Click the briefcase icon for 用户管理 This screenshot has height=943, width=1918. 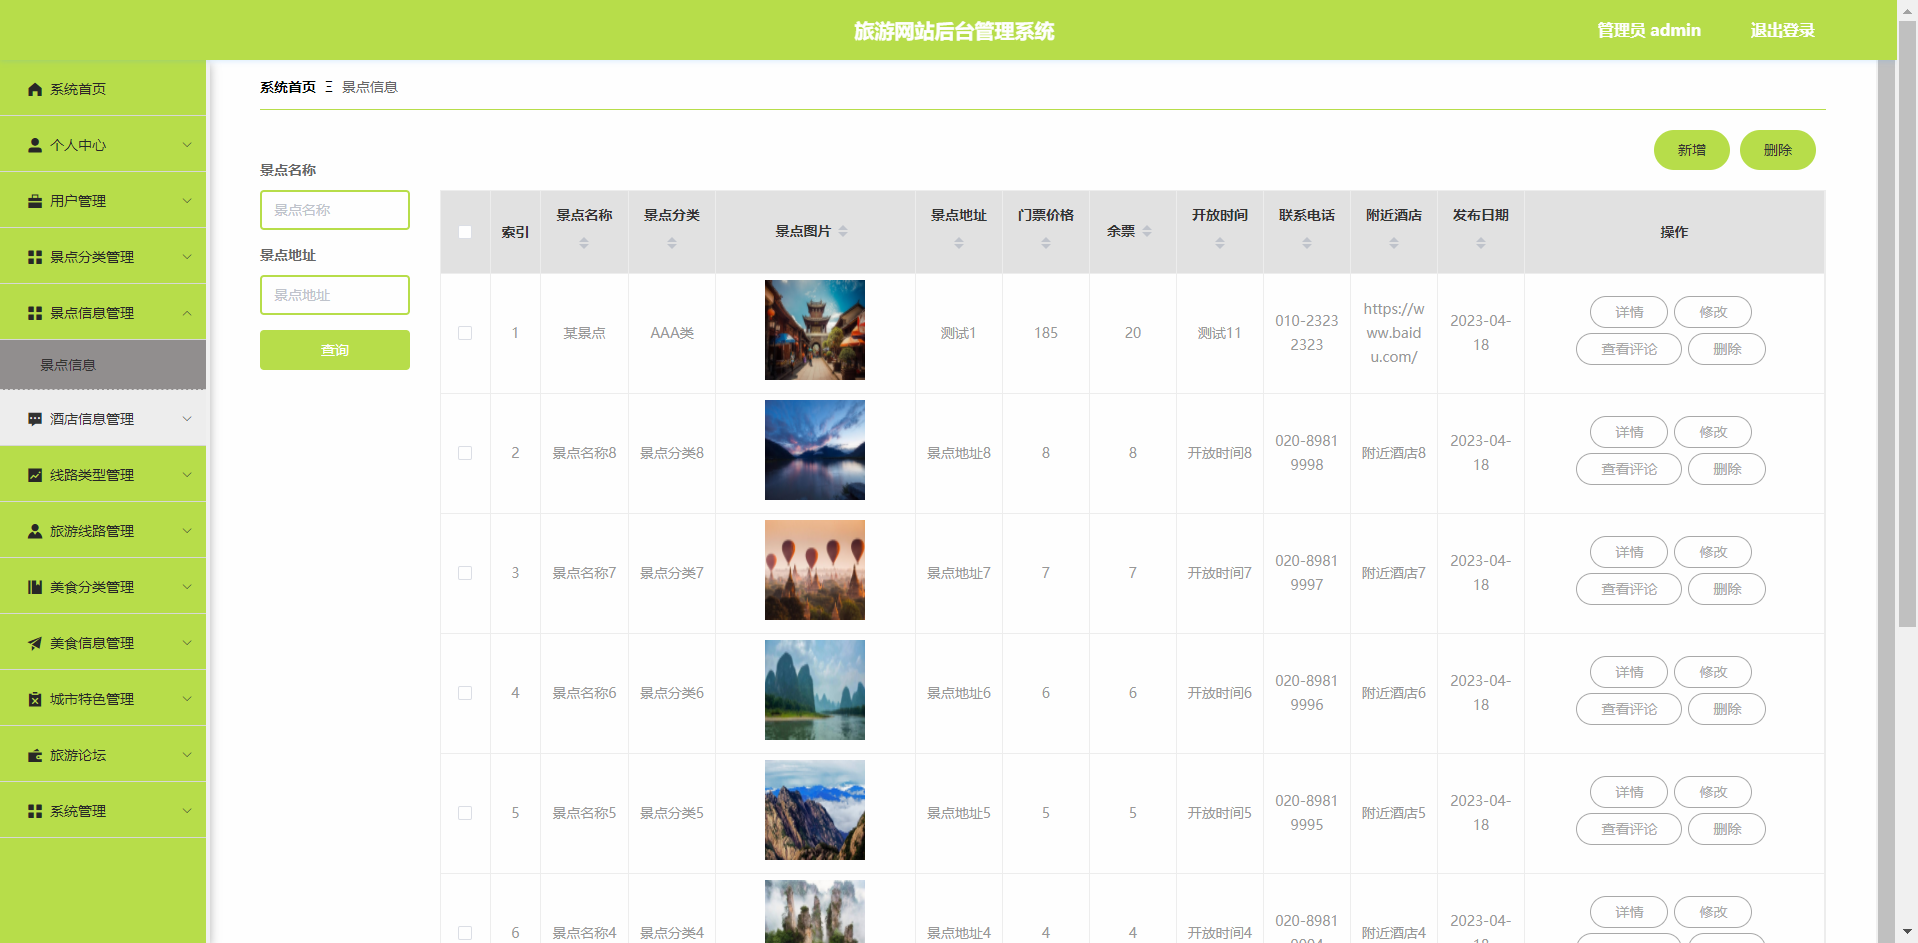pos(35,201)
